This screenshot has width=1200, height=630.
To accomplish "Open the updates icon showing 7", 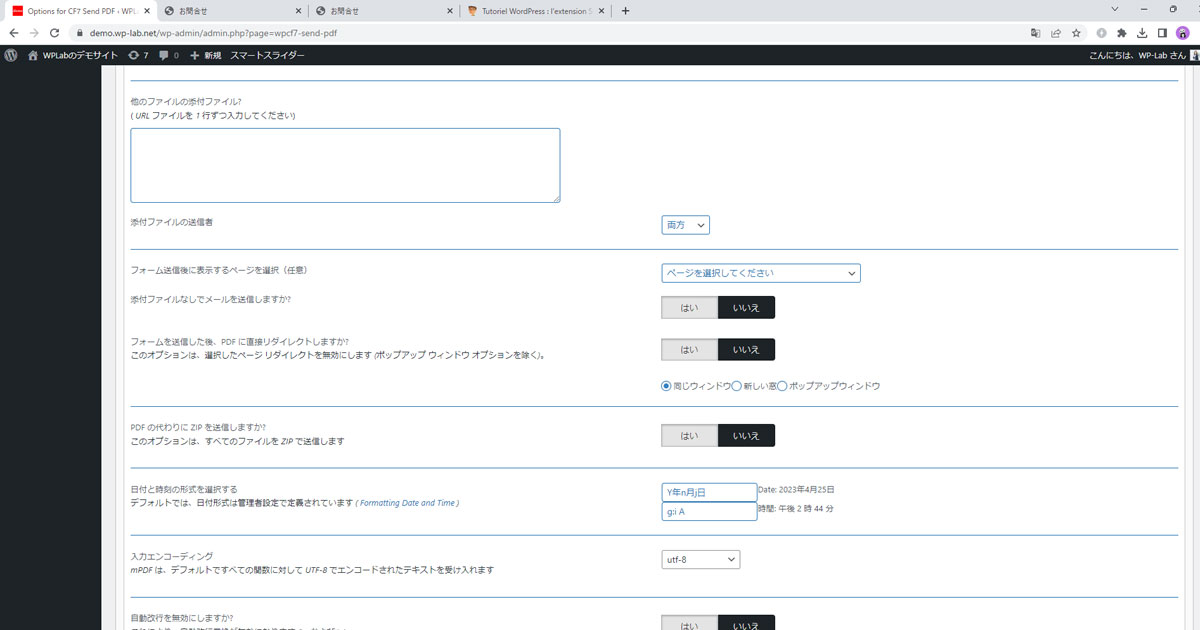I will click(138, 55).
